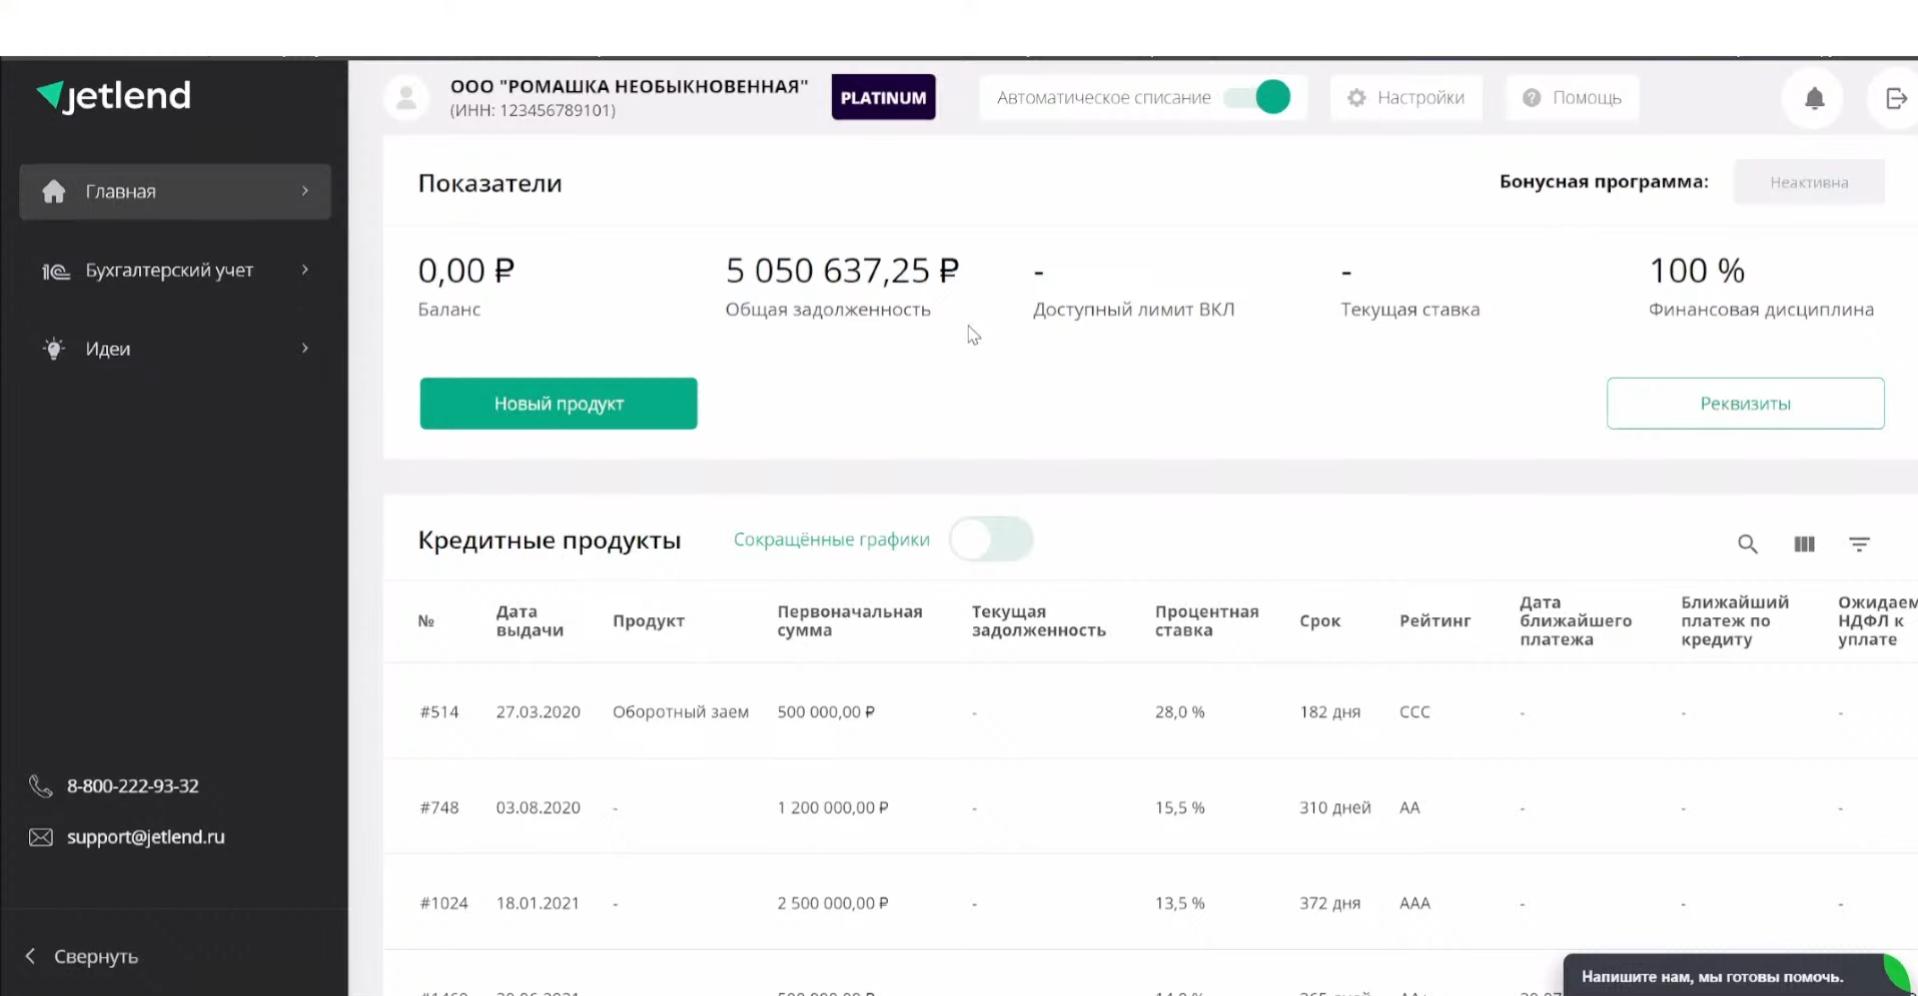The width and height of the screenshot is (1918, 996).
Task: Open the Идеи menu item
Action: (x=175, y=348)
